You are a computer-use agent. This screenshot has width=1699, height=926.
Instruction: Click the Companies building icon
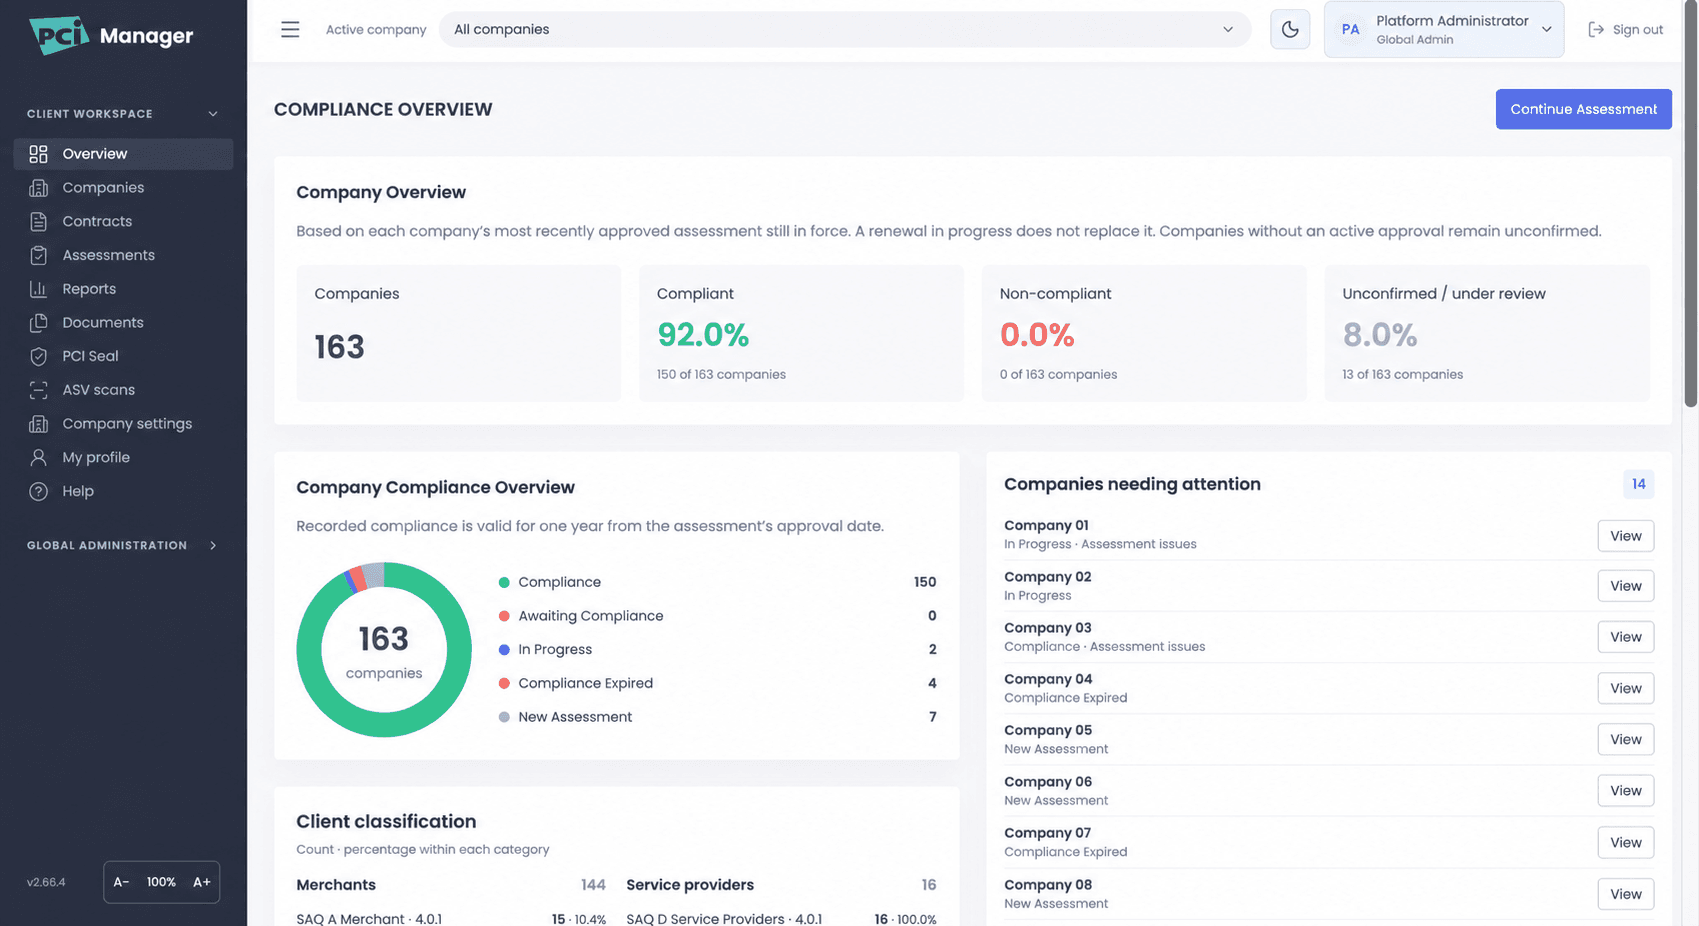[x=38, y=188]
